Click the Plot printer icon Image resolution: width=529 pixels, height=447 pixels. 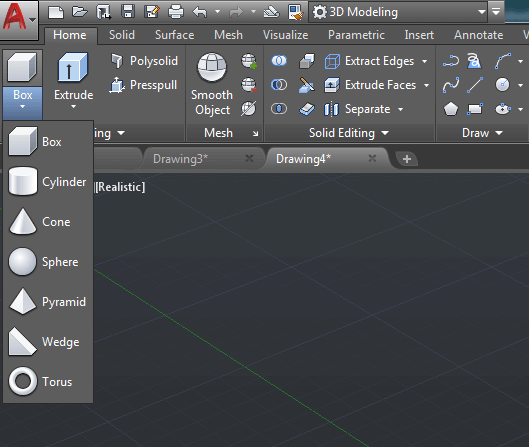coord(176,12)
